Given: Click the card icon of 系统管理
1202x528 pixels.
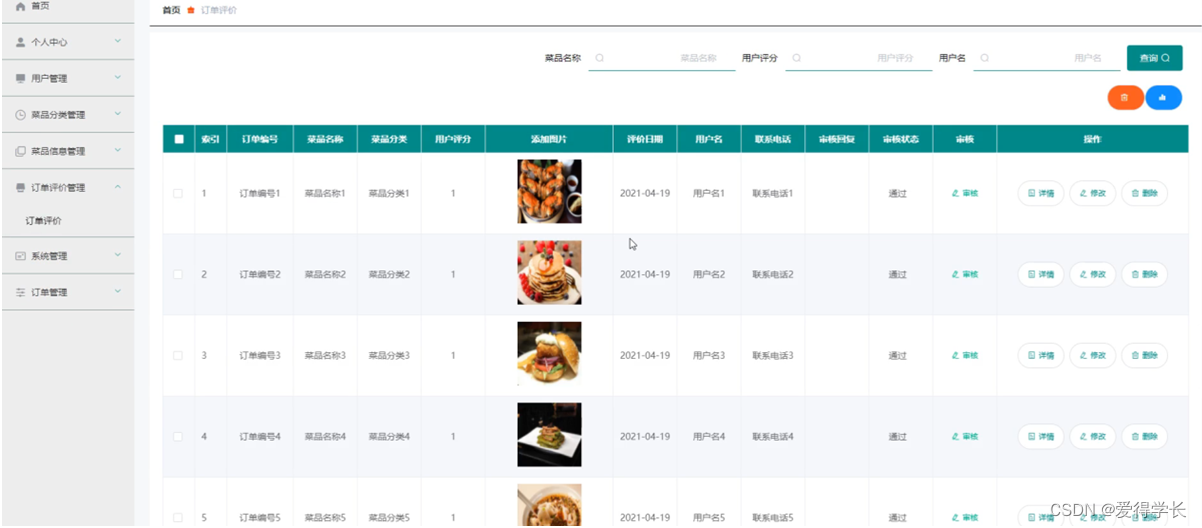Looking at the screenshot, I should tap(21, 256).
